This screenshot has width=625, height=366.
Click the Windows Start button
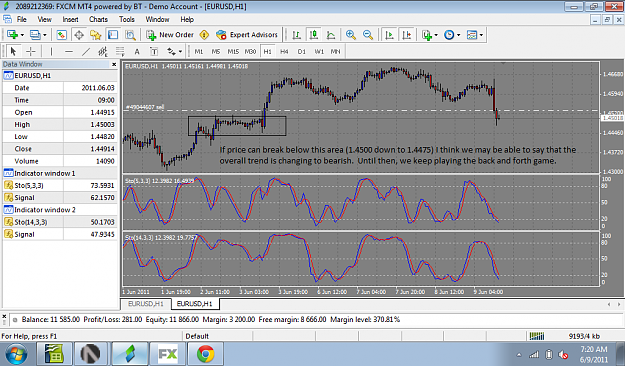(16, 354)
